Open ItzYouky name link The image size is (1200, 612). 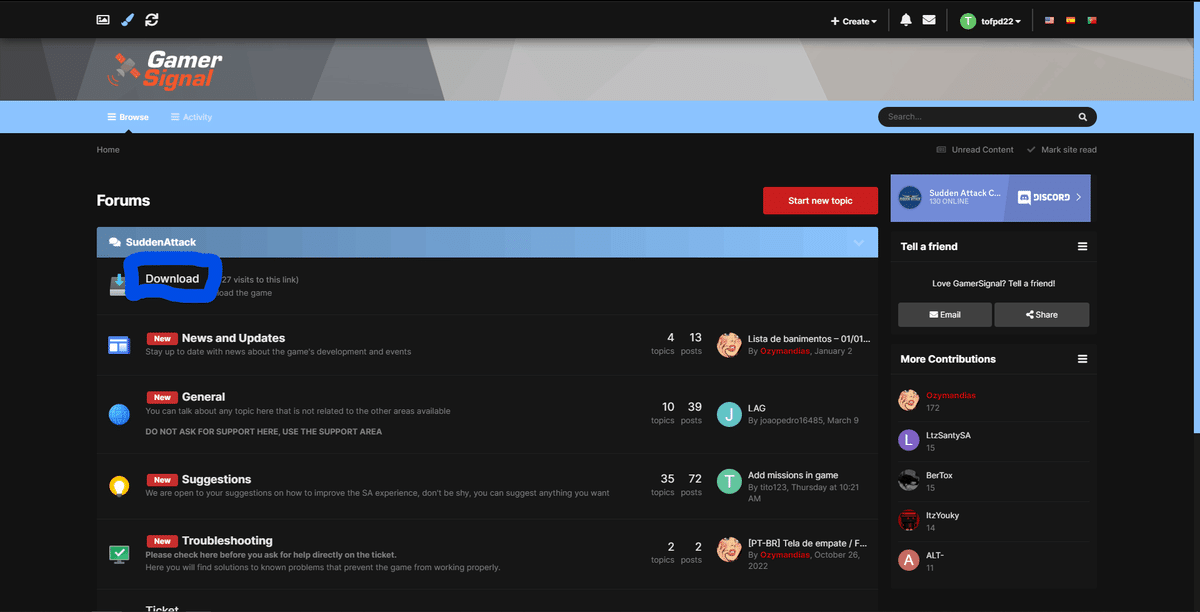pos(942,515)
